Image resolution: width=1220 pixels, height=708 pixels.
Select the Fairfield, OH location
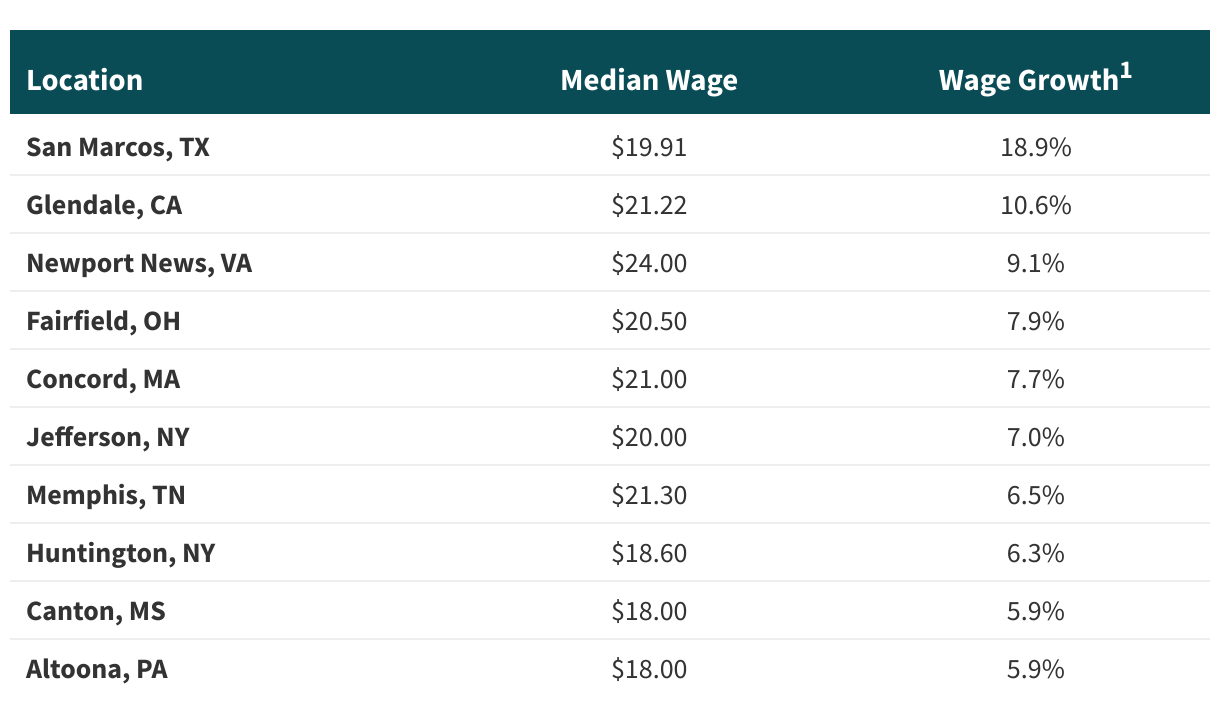103,322
